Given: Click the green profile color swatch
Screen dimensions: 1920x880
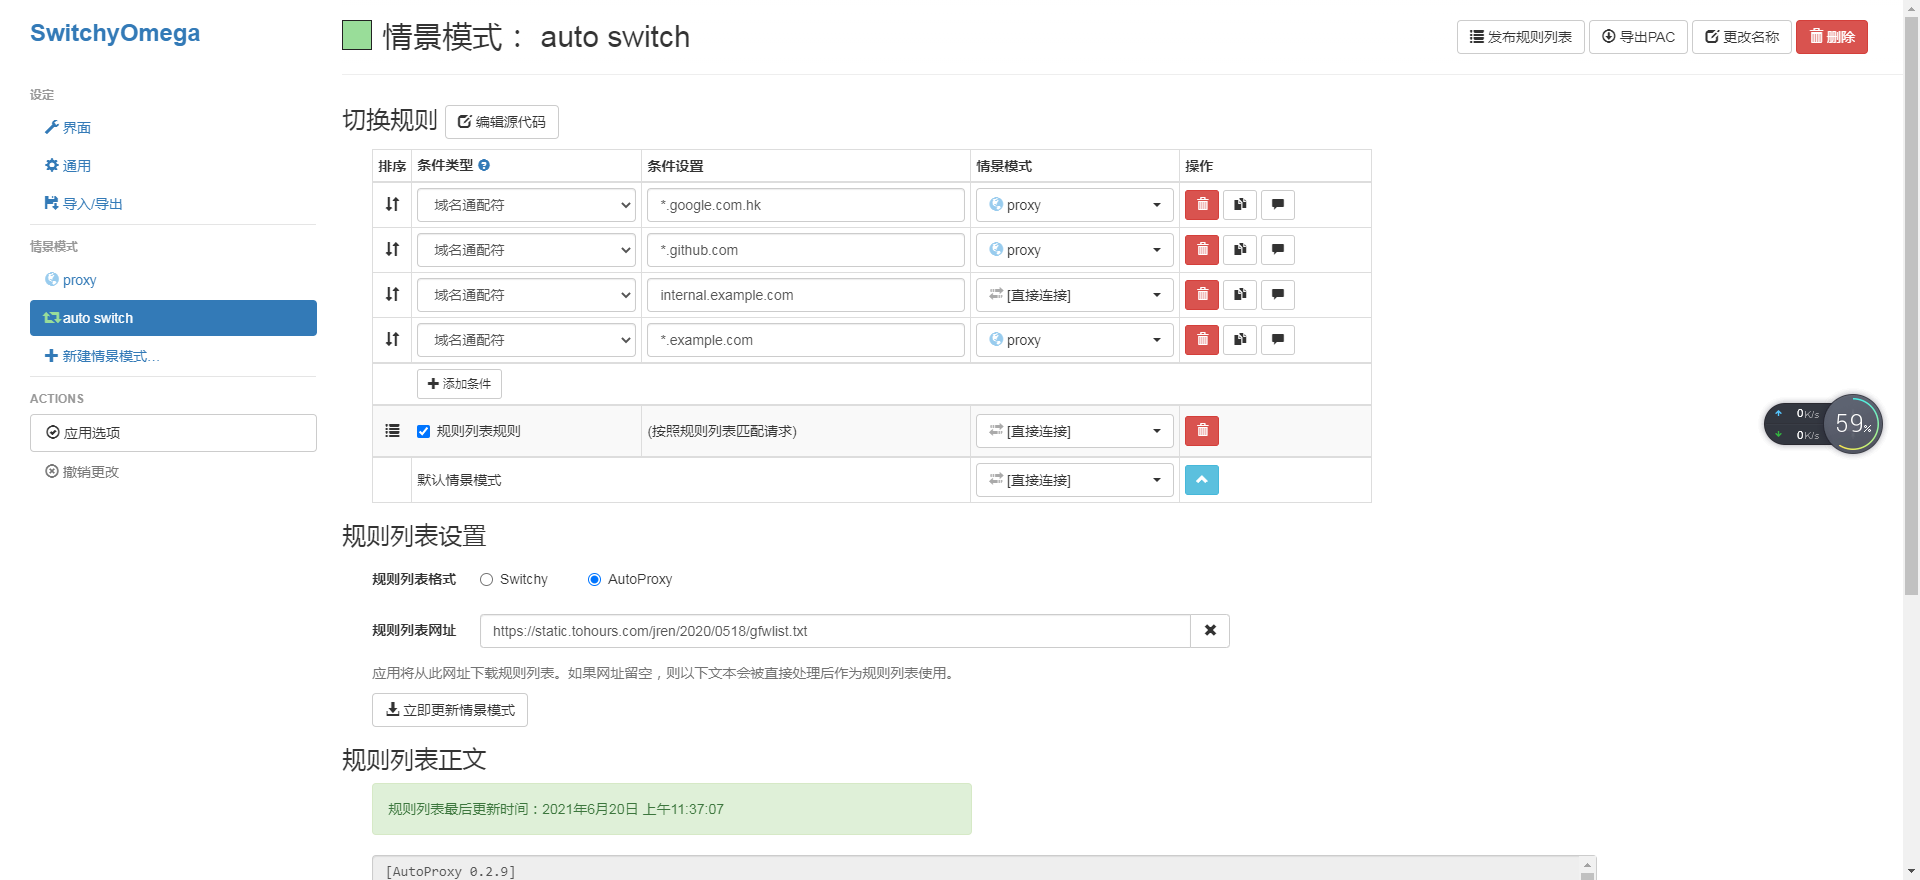Looking at the screenshot, I should tap(357, 36).
